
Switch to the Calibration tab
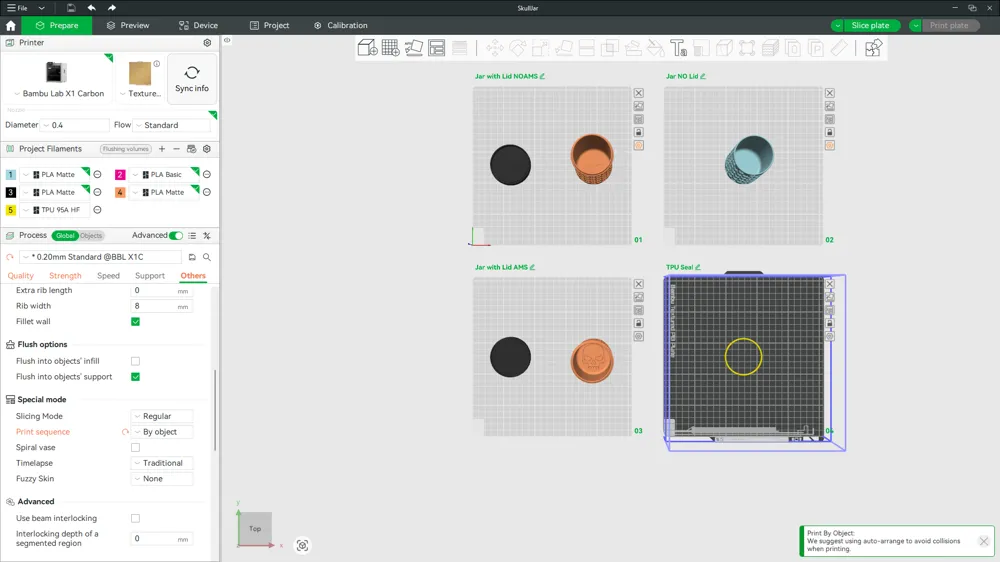click(341, 26)
